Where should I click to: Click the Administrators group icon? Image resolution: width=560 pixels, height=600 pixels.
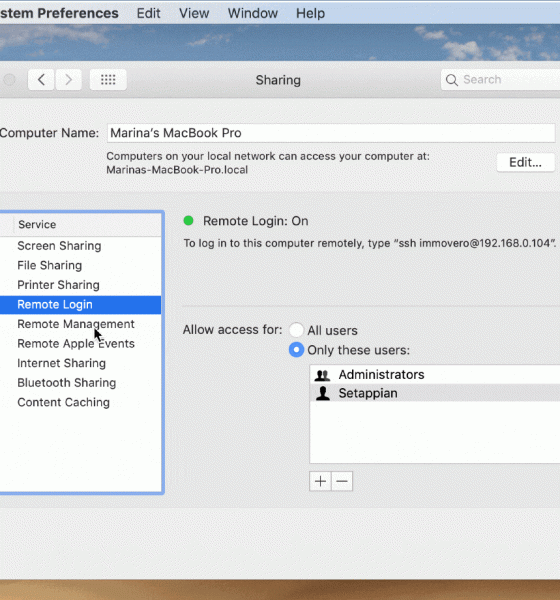322,375
